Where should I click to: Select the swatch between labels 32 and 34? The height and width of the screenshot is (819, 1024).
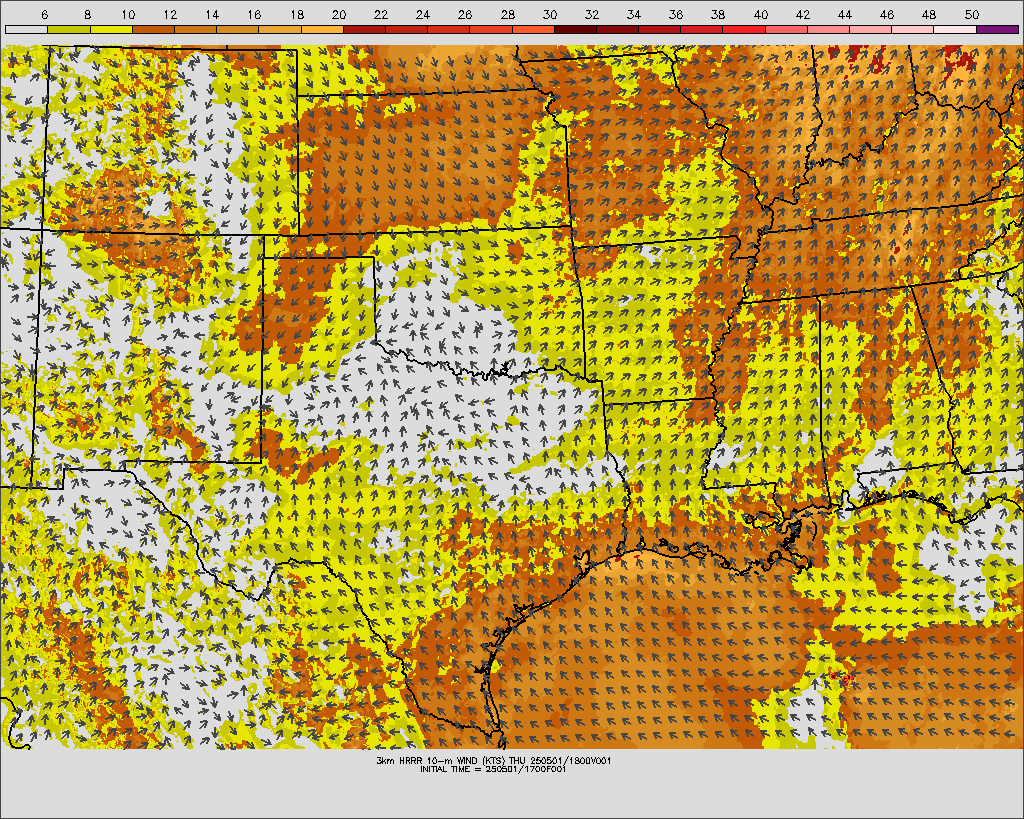tap(618, 29)
